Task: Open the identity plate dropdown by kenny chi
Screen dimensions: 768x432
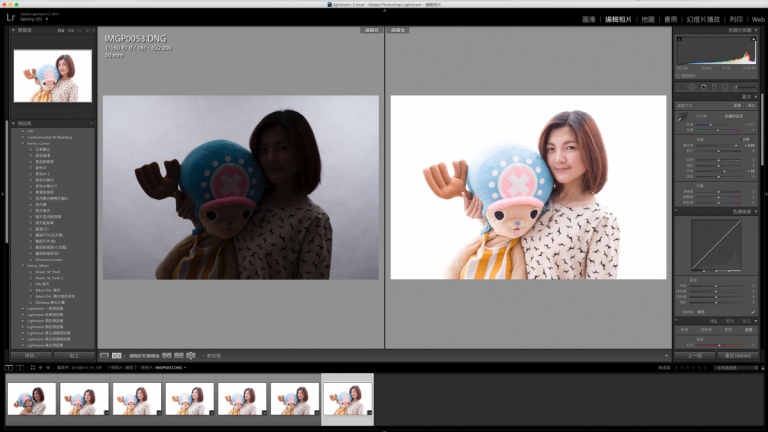Action: pyautogui.click(x=47, y=19)
